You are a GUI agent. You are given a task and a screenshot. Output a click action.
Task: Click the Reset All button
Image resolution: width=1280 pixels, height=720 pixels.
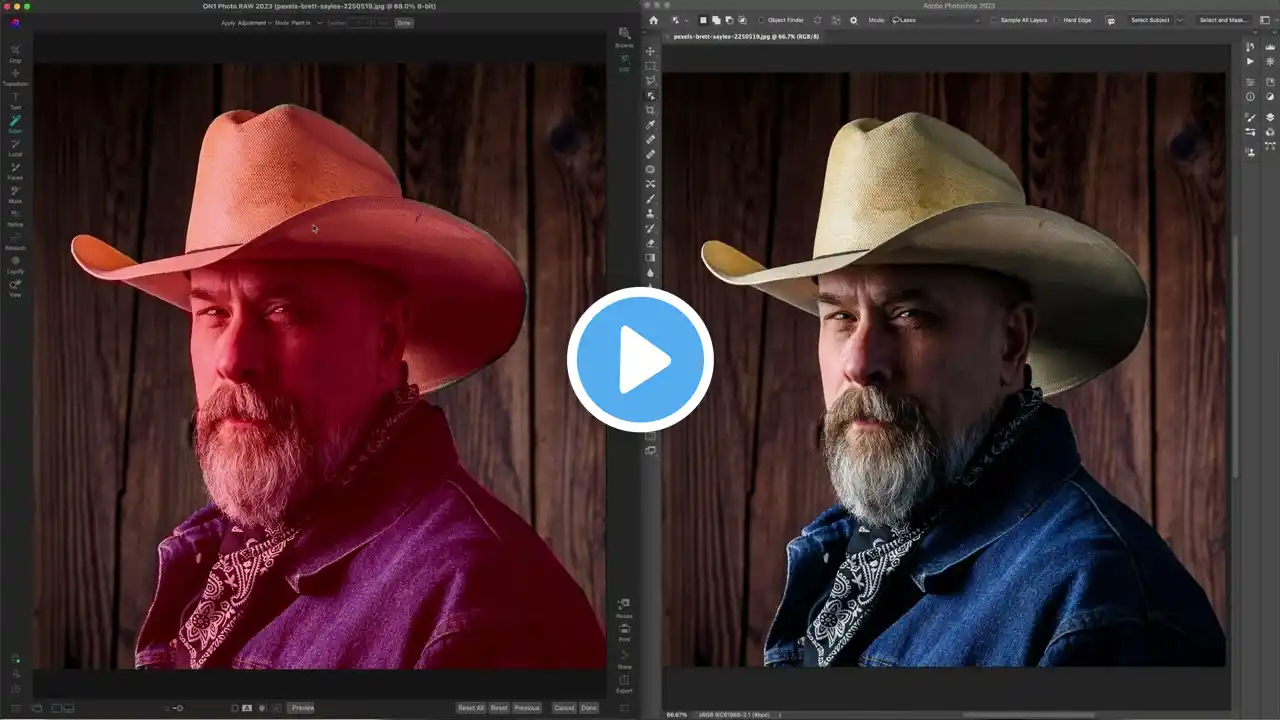click(x=470, y=708)
